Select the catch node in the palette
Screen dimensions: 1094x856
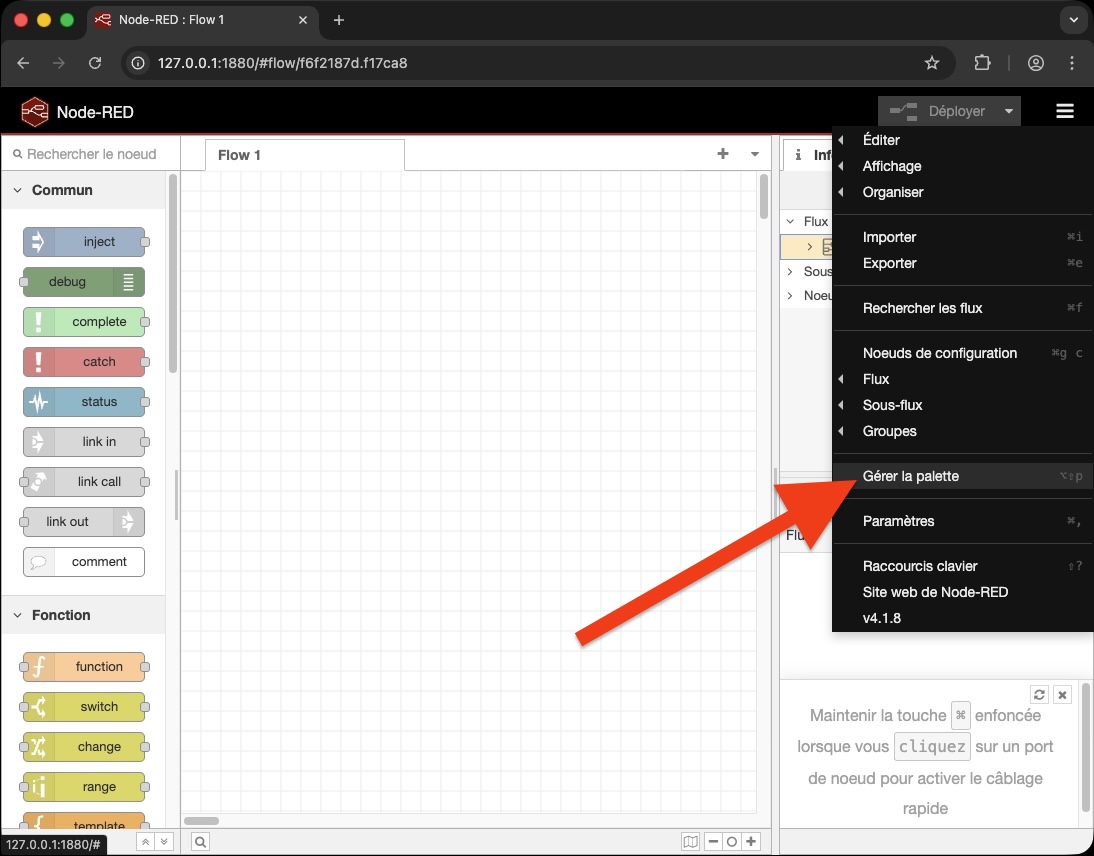point(85,362)
